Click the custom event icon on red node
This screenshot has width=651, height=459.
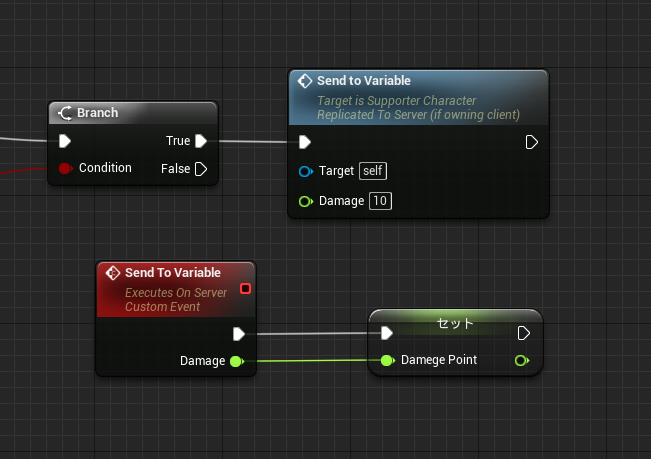[x=113, y=273]
